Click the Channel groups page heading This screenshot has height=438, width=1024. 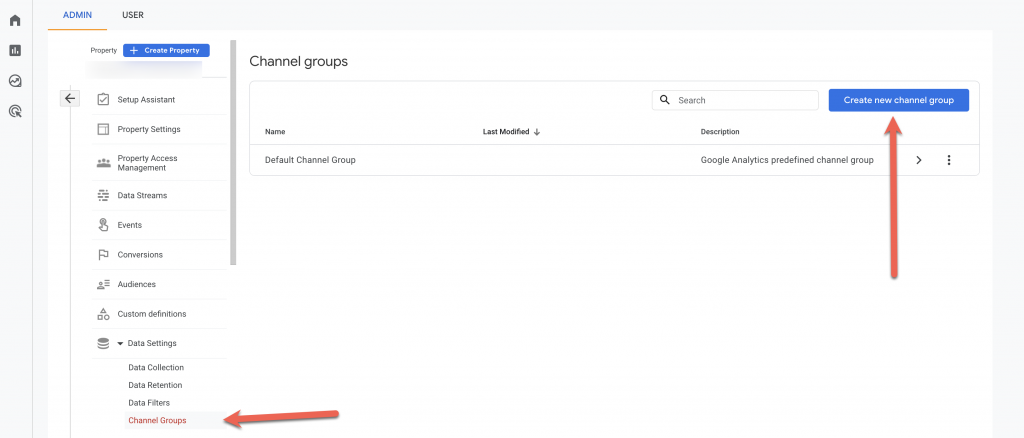pos(298,62)
